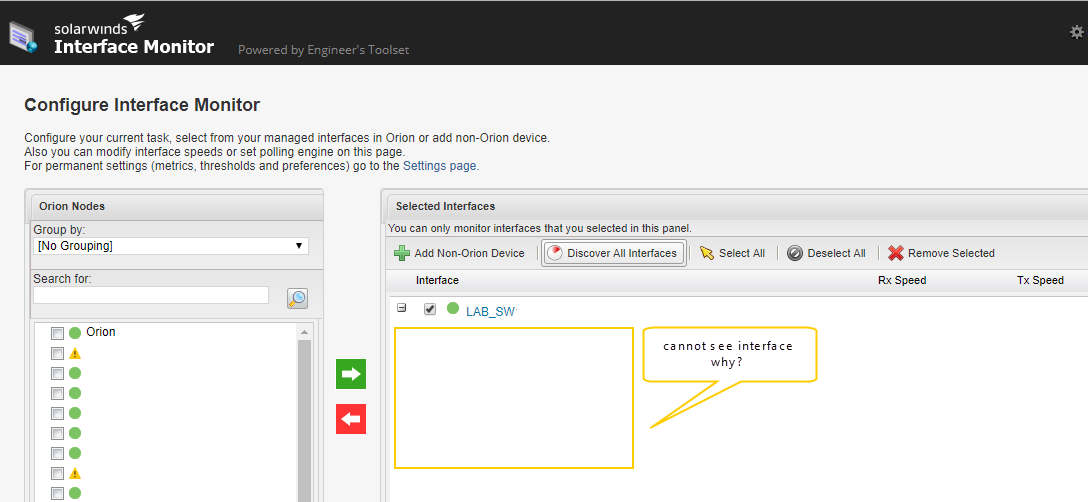
Task: Discover All Interfaces
Action: pyautogui.click(x=614, y=253)
